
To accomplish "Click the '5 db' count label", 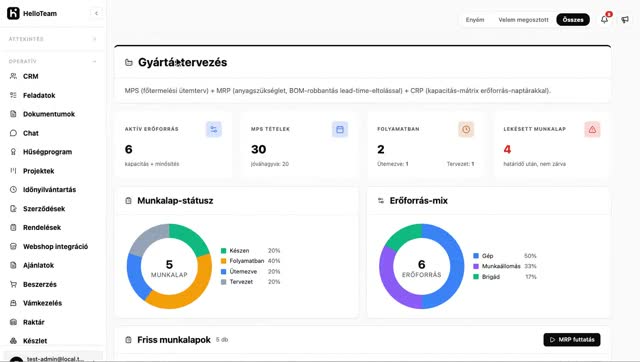I will tap(222, 340).
